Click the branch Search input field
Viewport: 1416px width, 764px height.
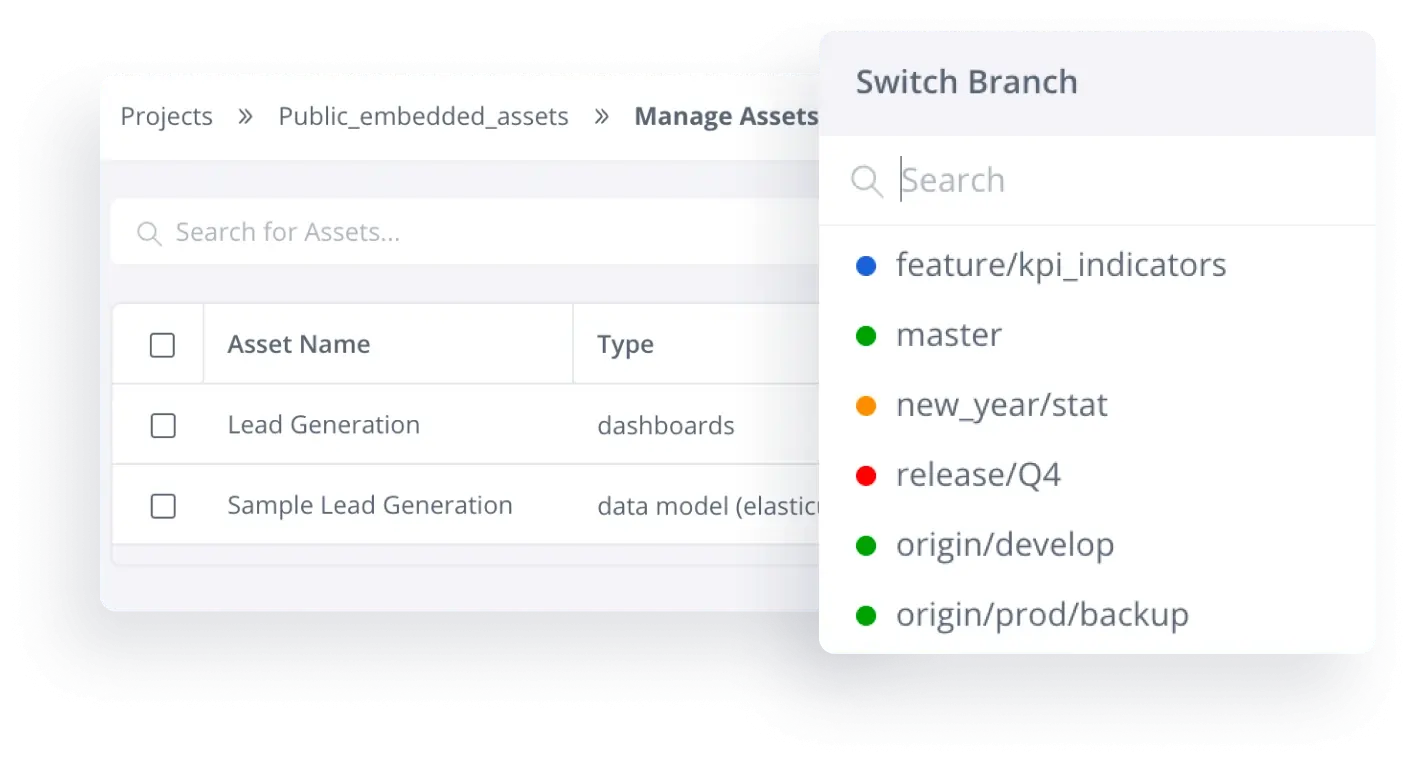[x=1000, y=180]
